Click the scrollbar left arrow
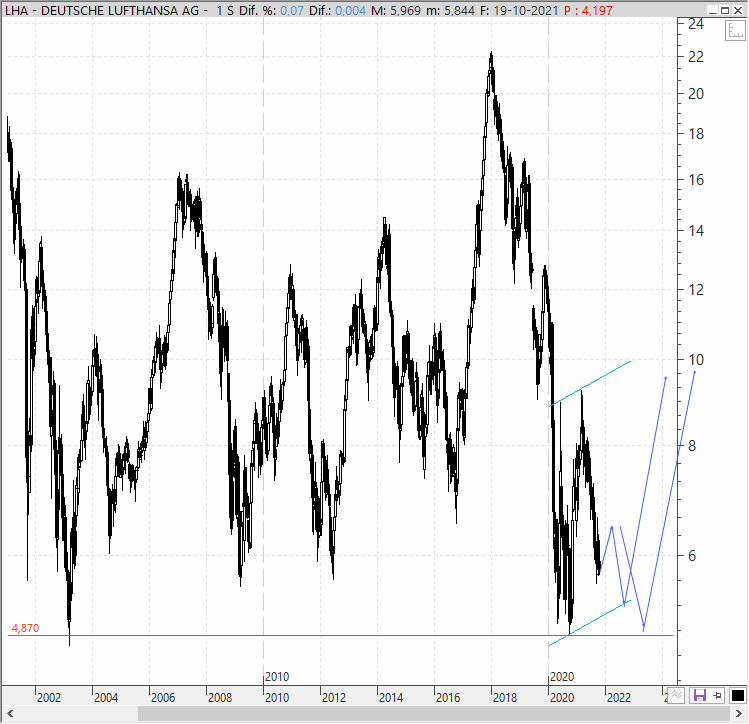 click(10, 714)
